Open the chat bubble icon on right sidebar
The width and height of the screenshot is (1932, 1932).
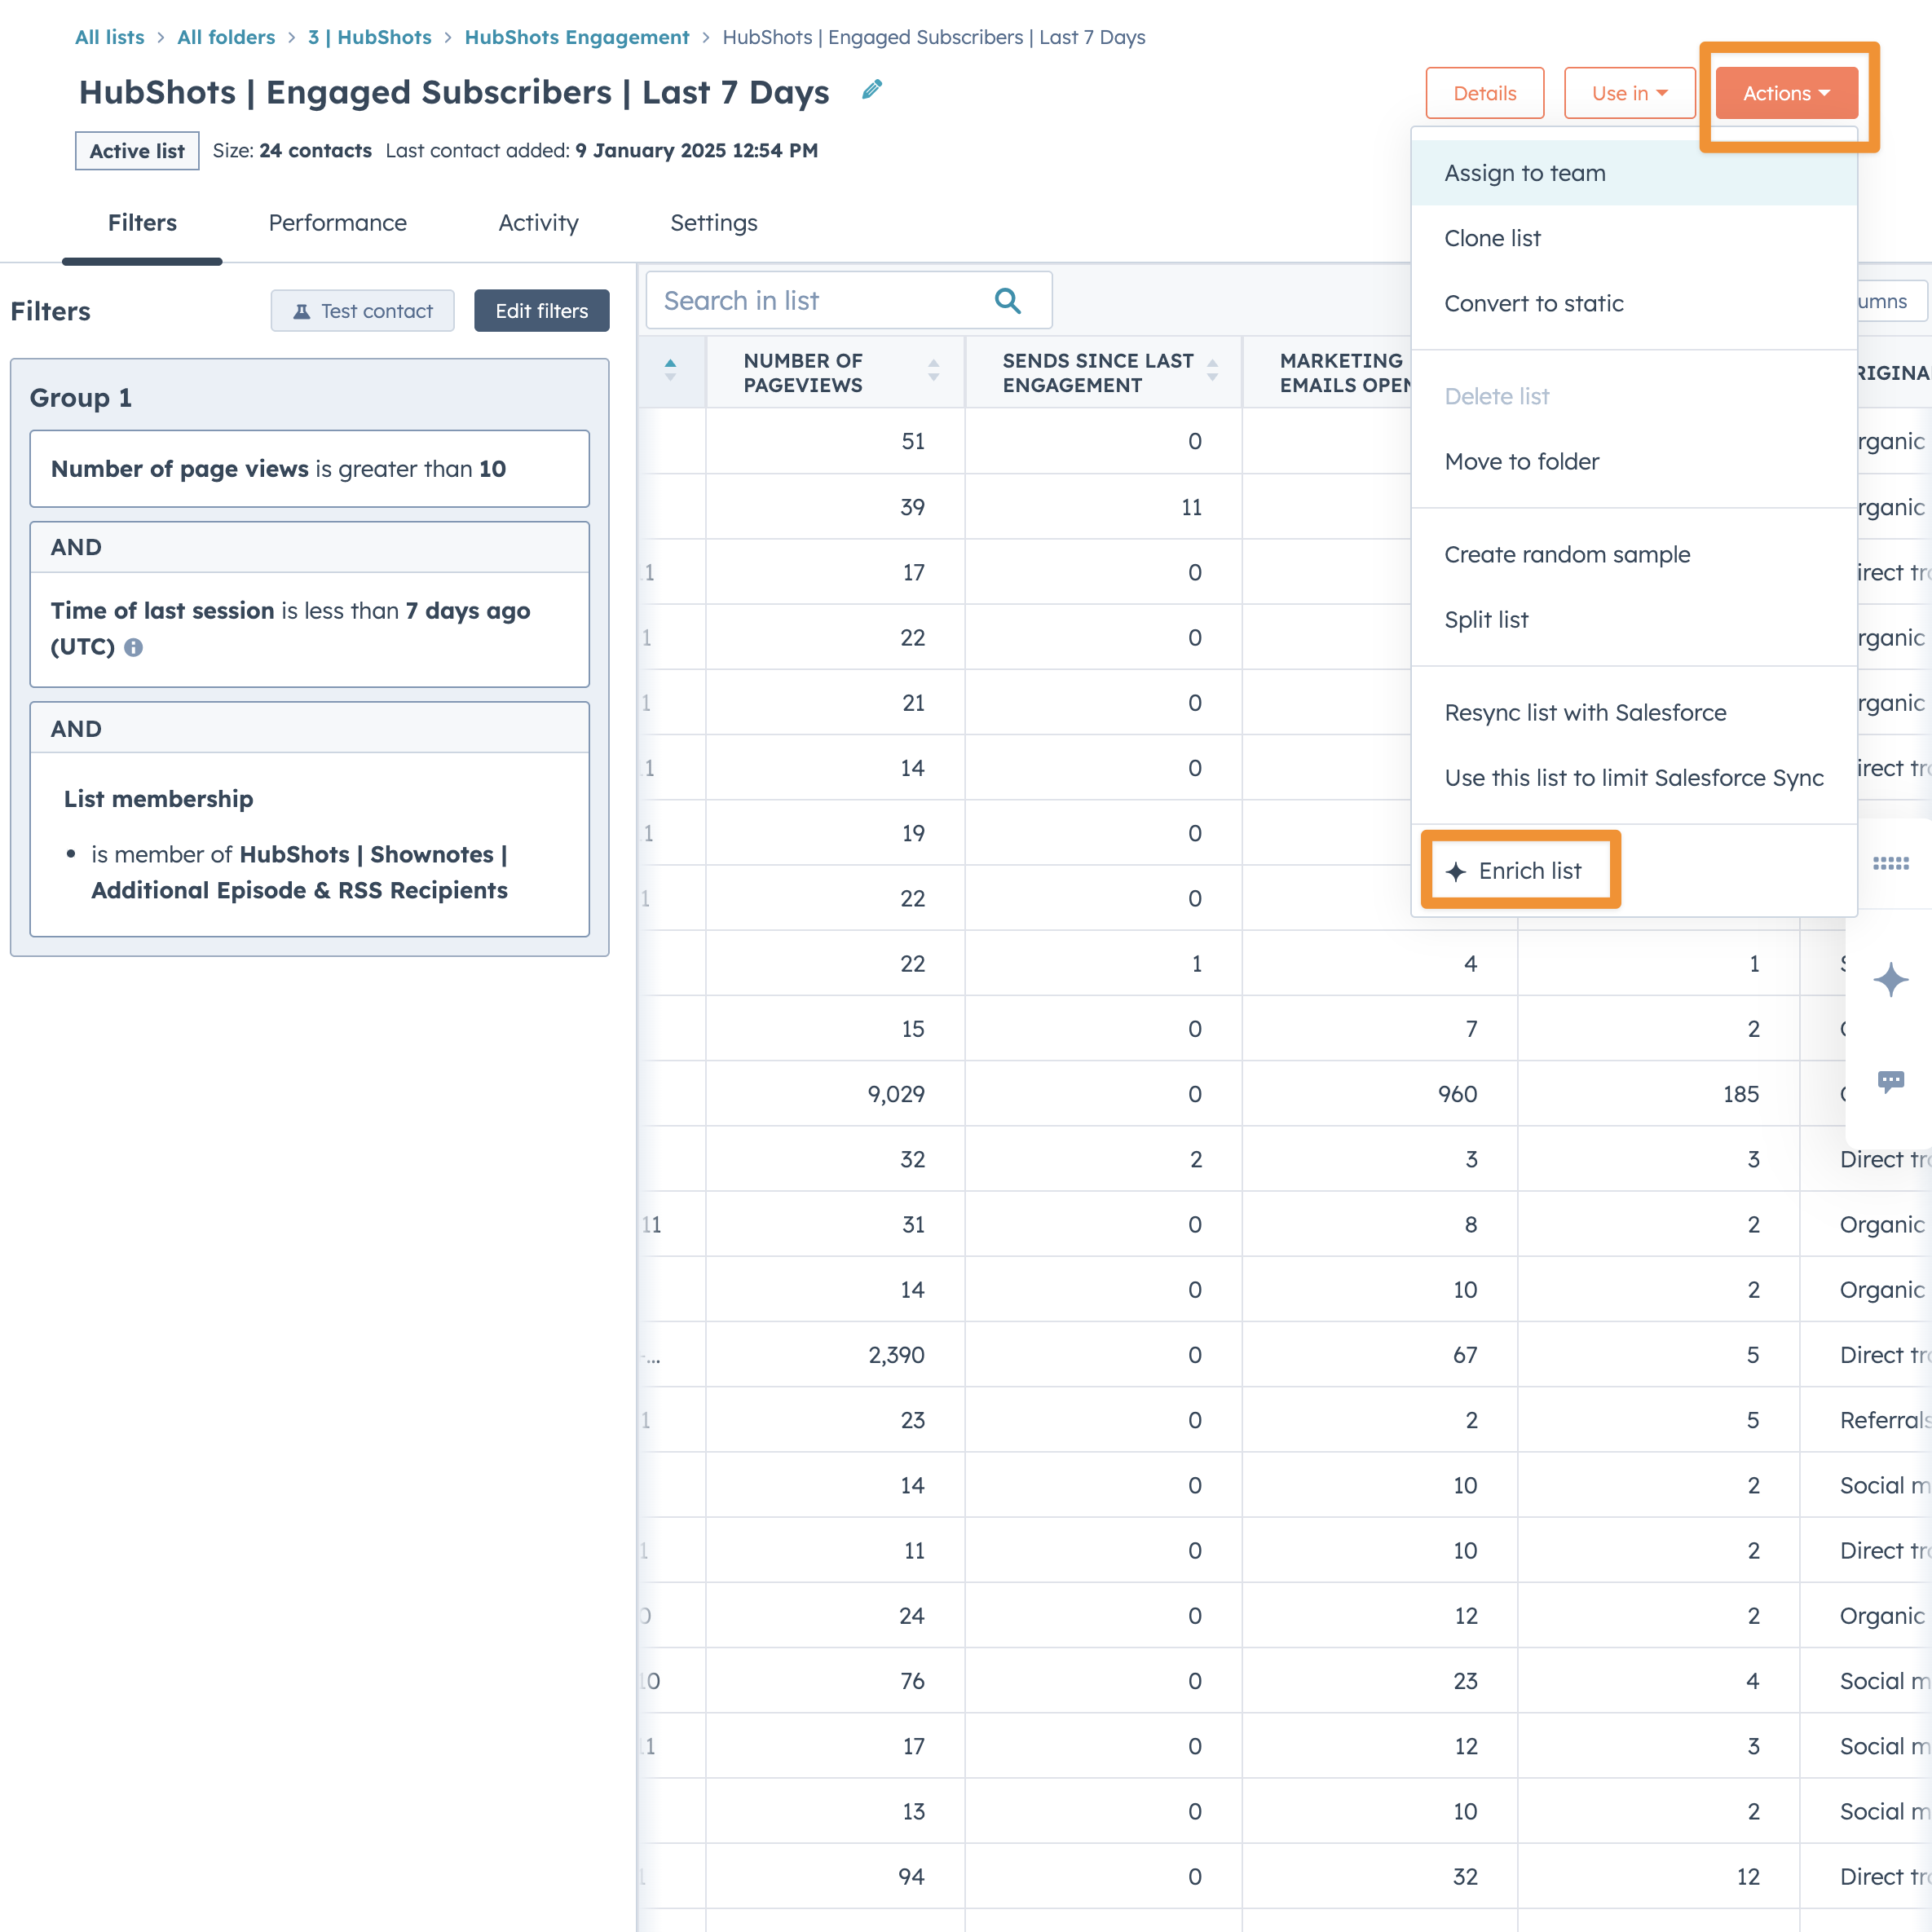point(1890,1081)
